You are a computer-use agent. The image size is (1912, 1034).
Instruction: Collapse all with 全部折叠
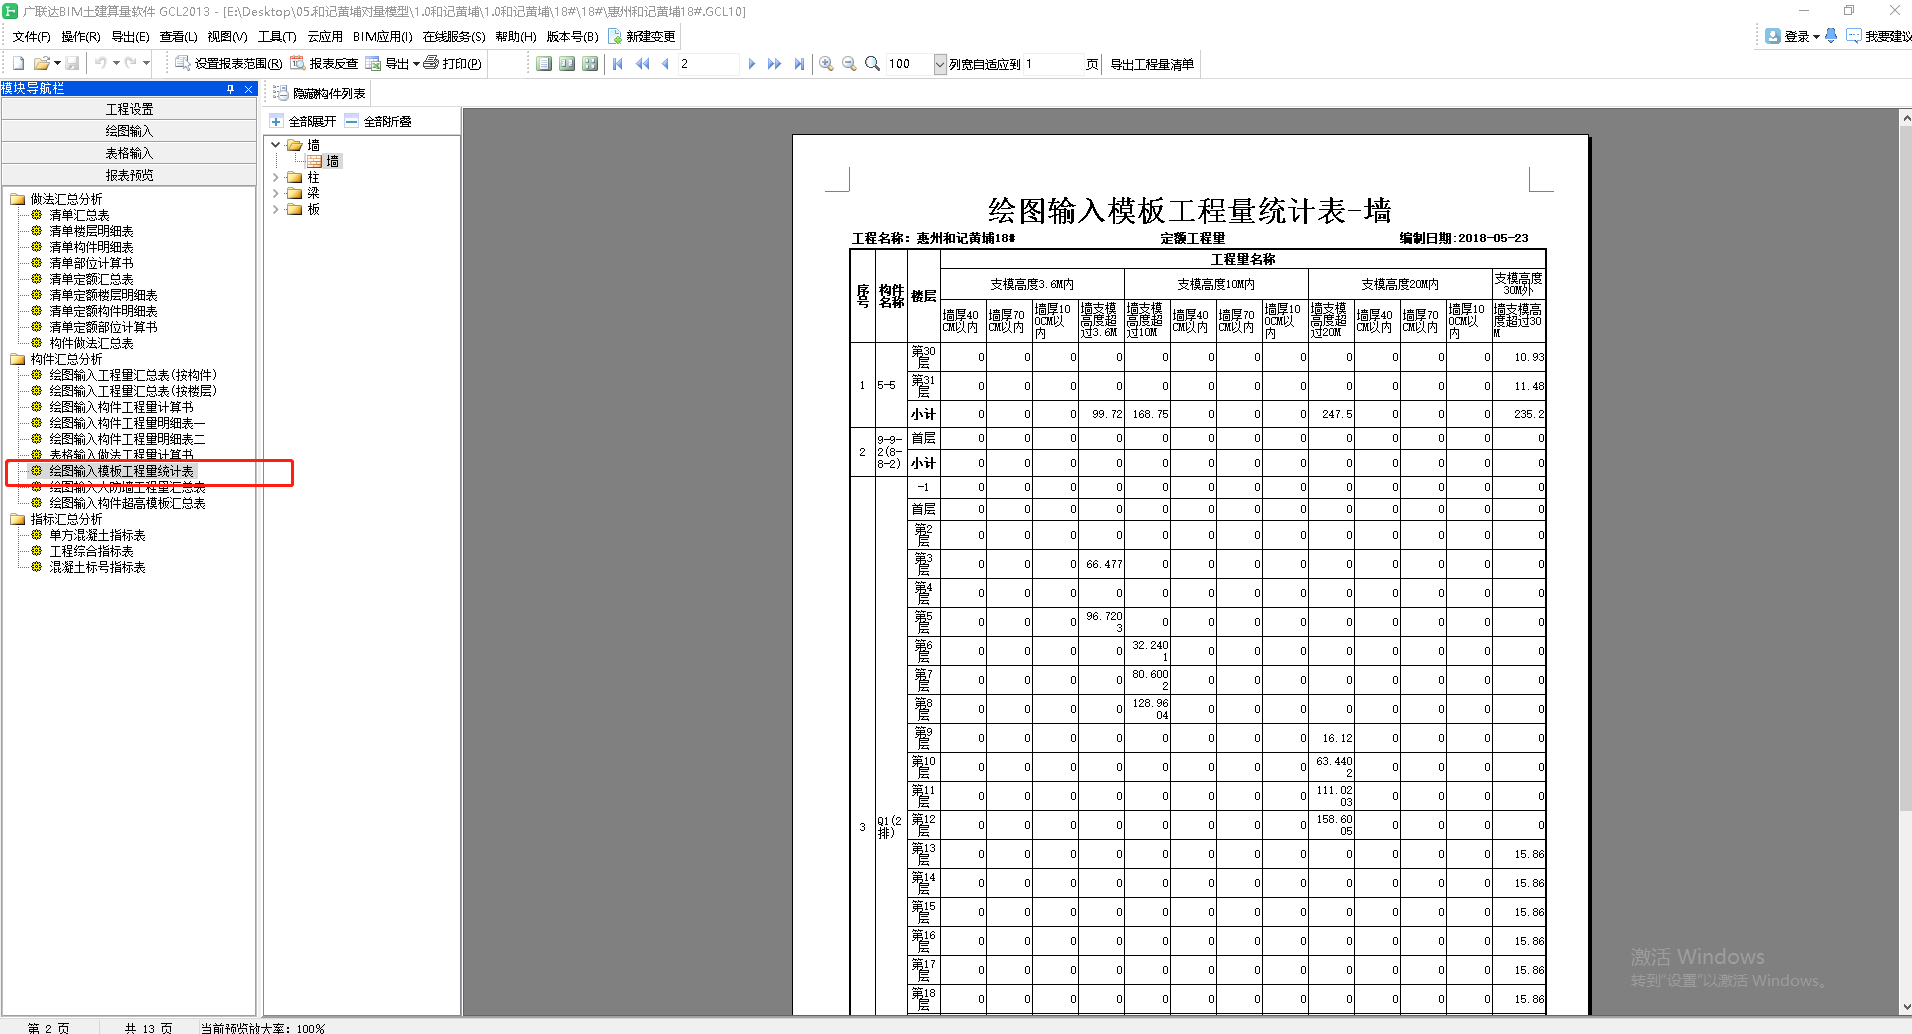click(x=378, y=121)
